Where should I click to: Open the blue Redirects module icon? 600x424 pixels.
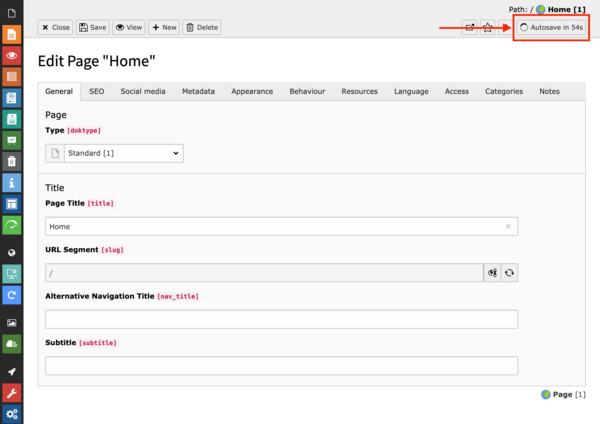(x=11, y=295)
